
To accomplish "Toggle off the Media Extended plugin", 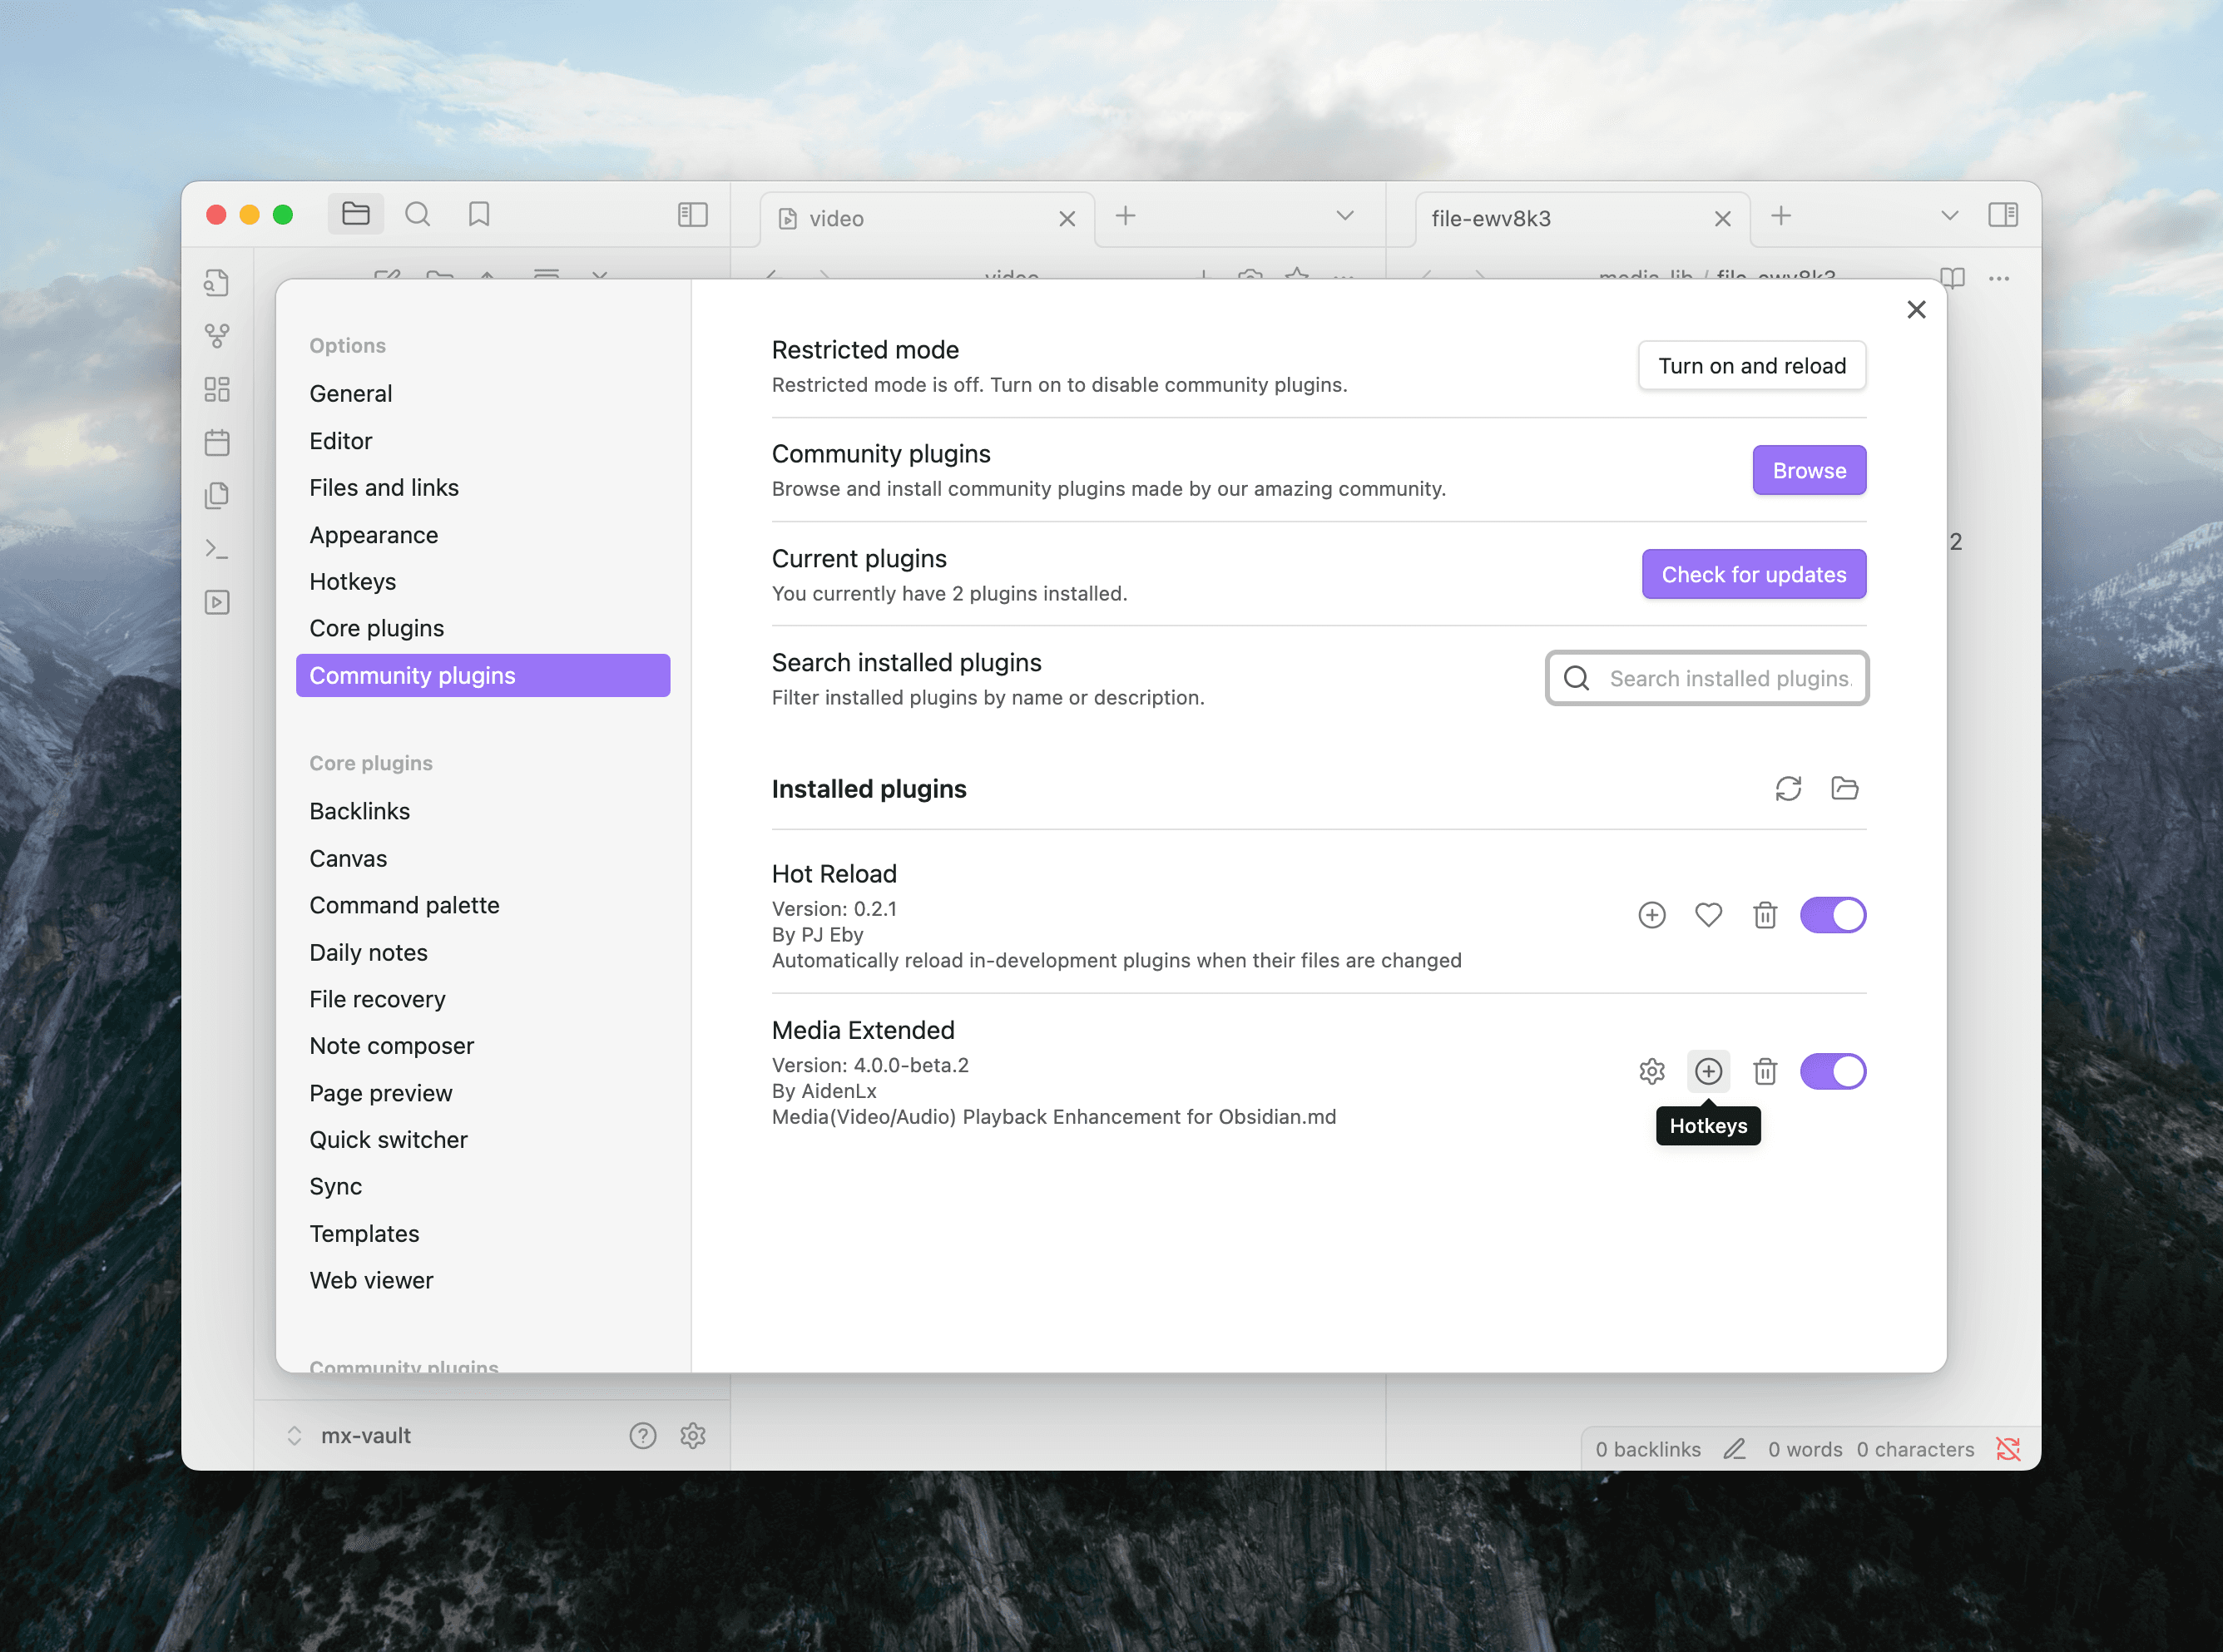I will point(1832,1071).
